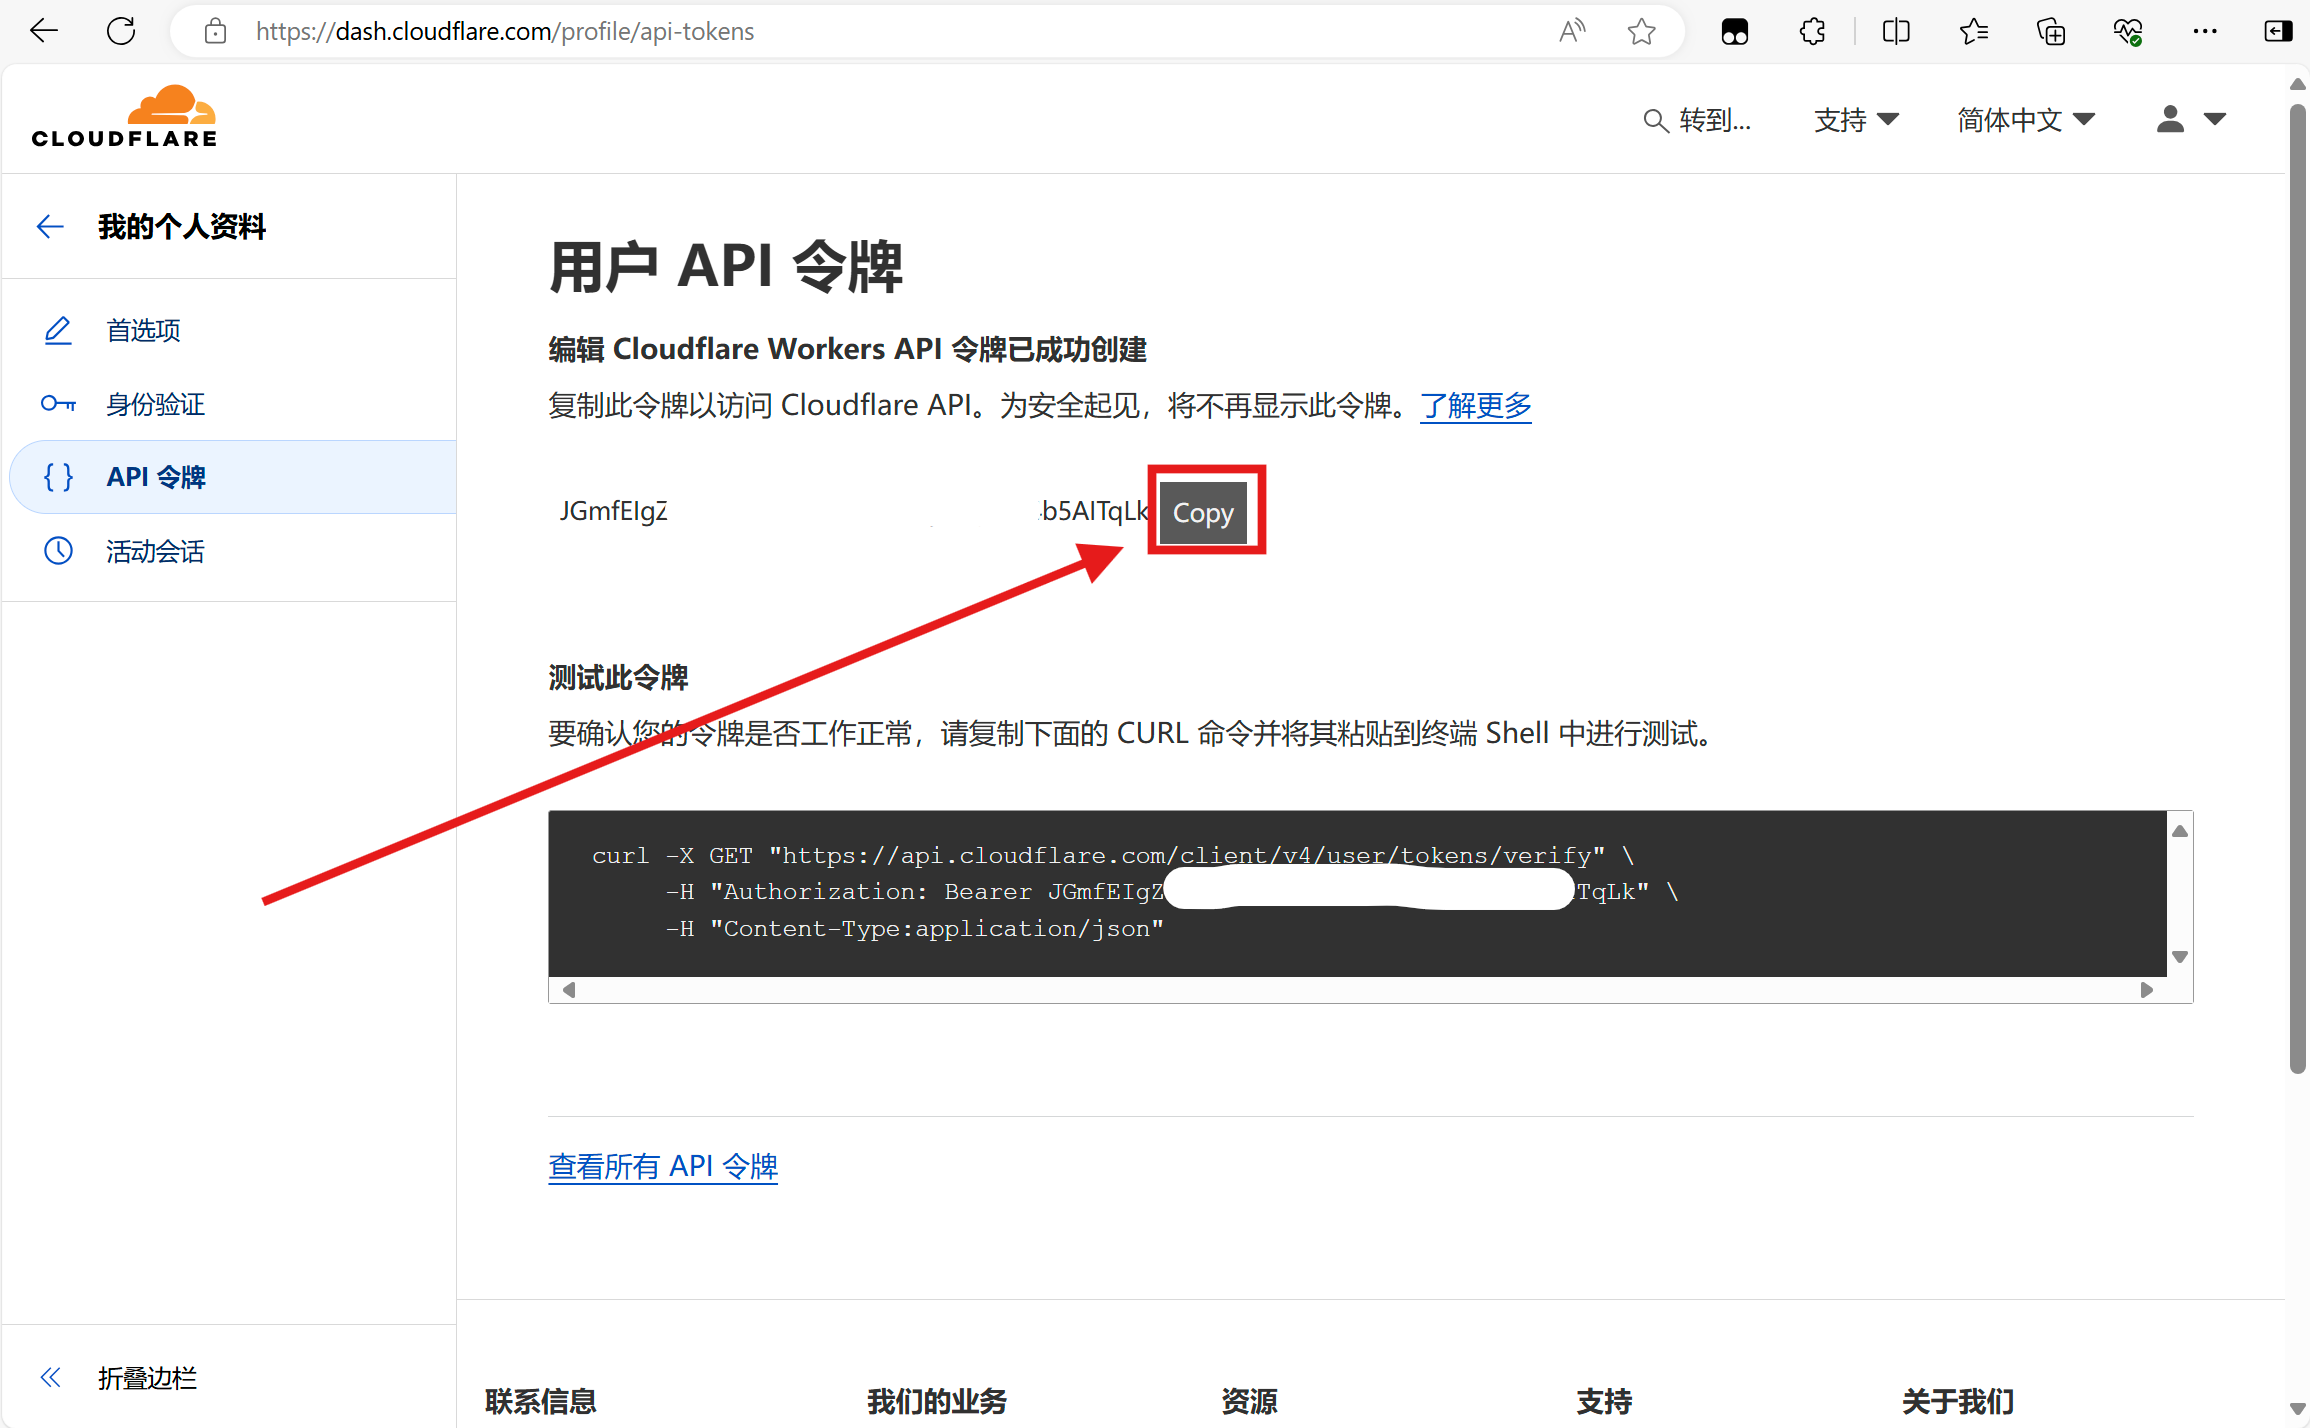Open browser settings three-dots menu
Image resolution: width=2310 pixels, height=1428 pixels.
(2204, 31)
